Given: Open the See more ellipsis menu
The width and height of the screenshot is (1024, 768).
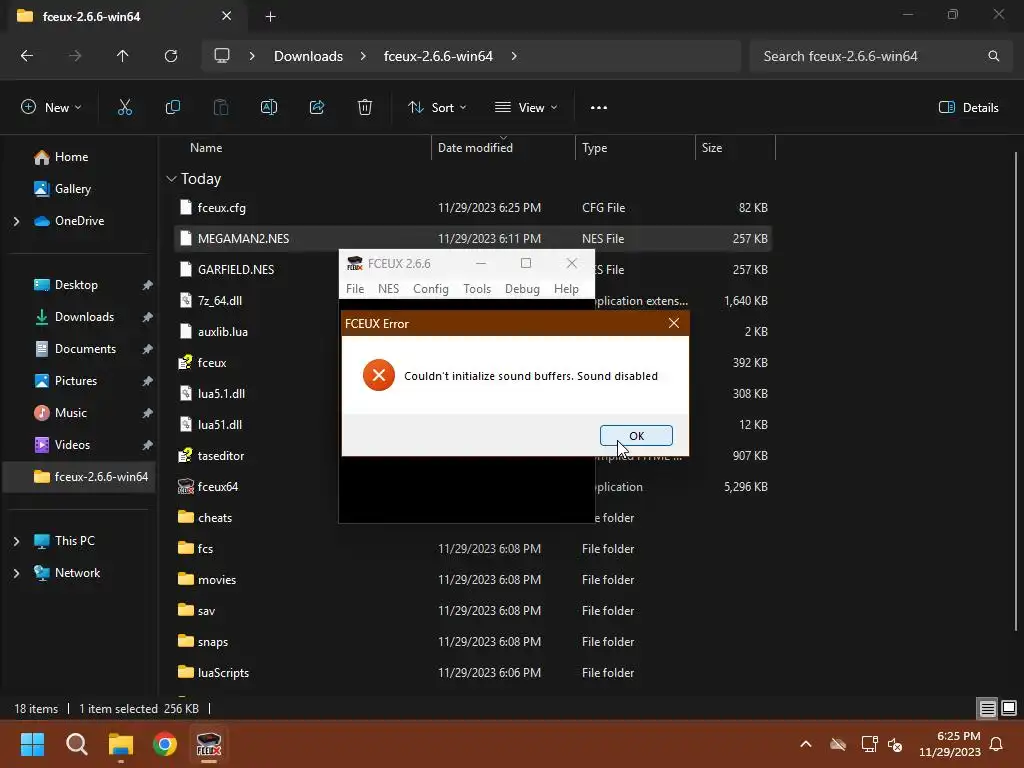Looking at the screenshot, I should tap(598, 108).
